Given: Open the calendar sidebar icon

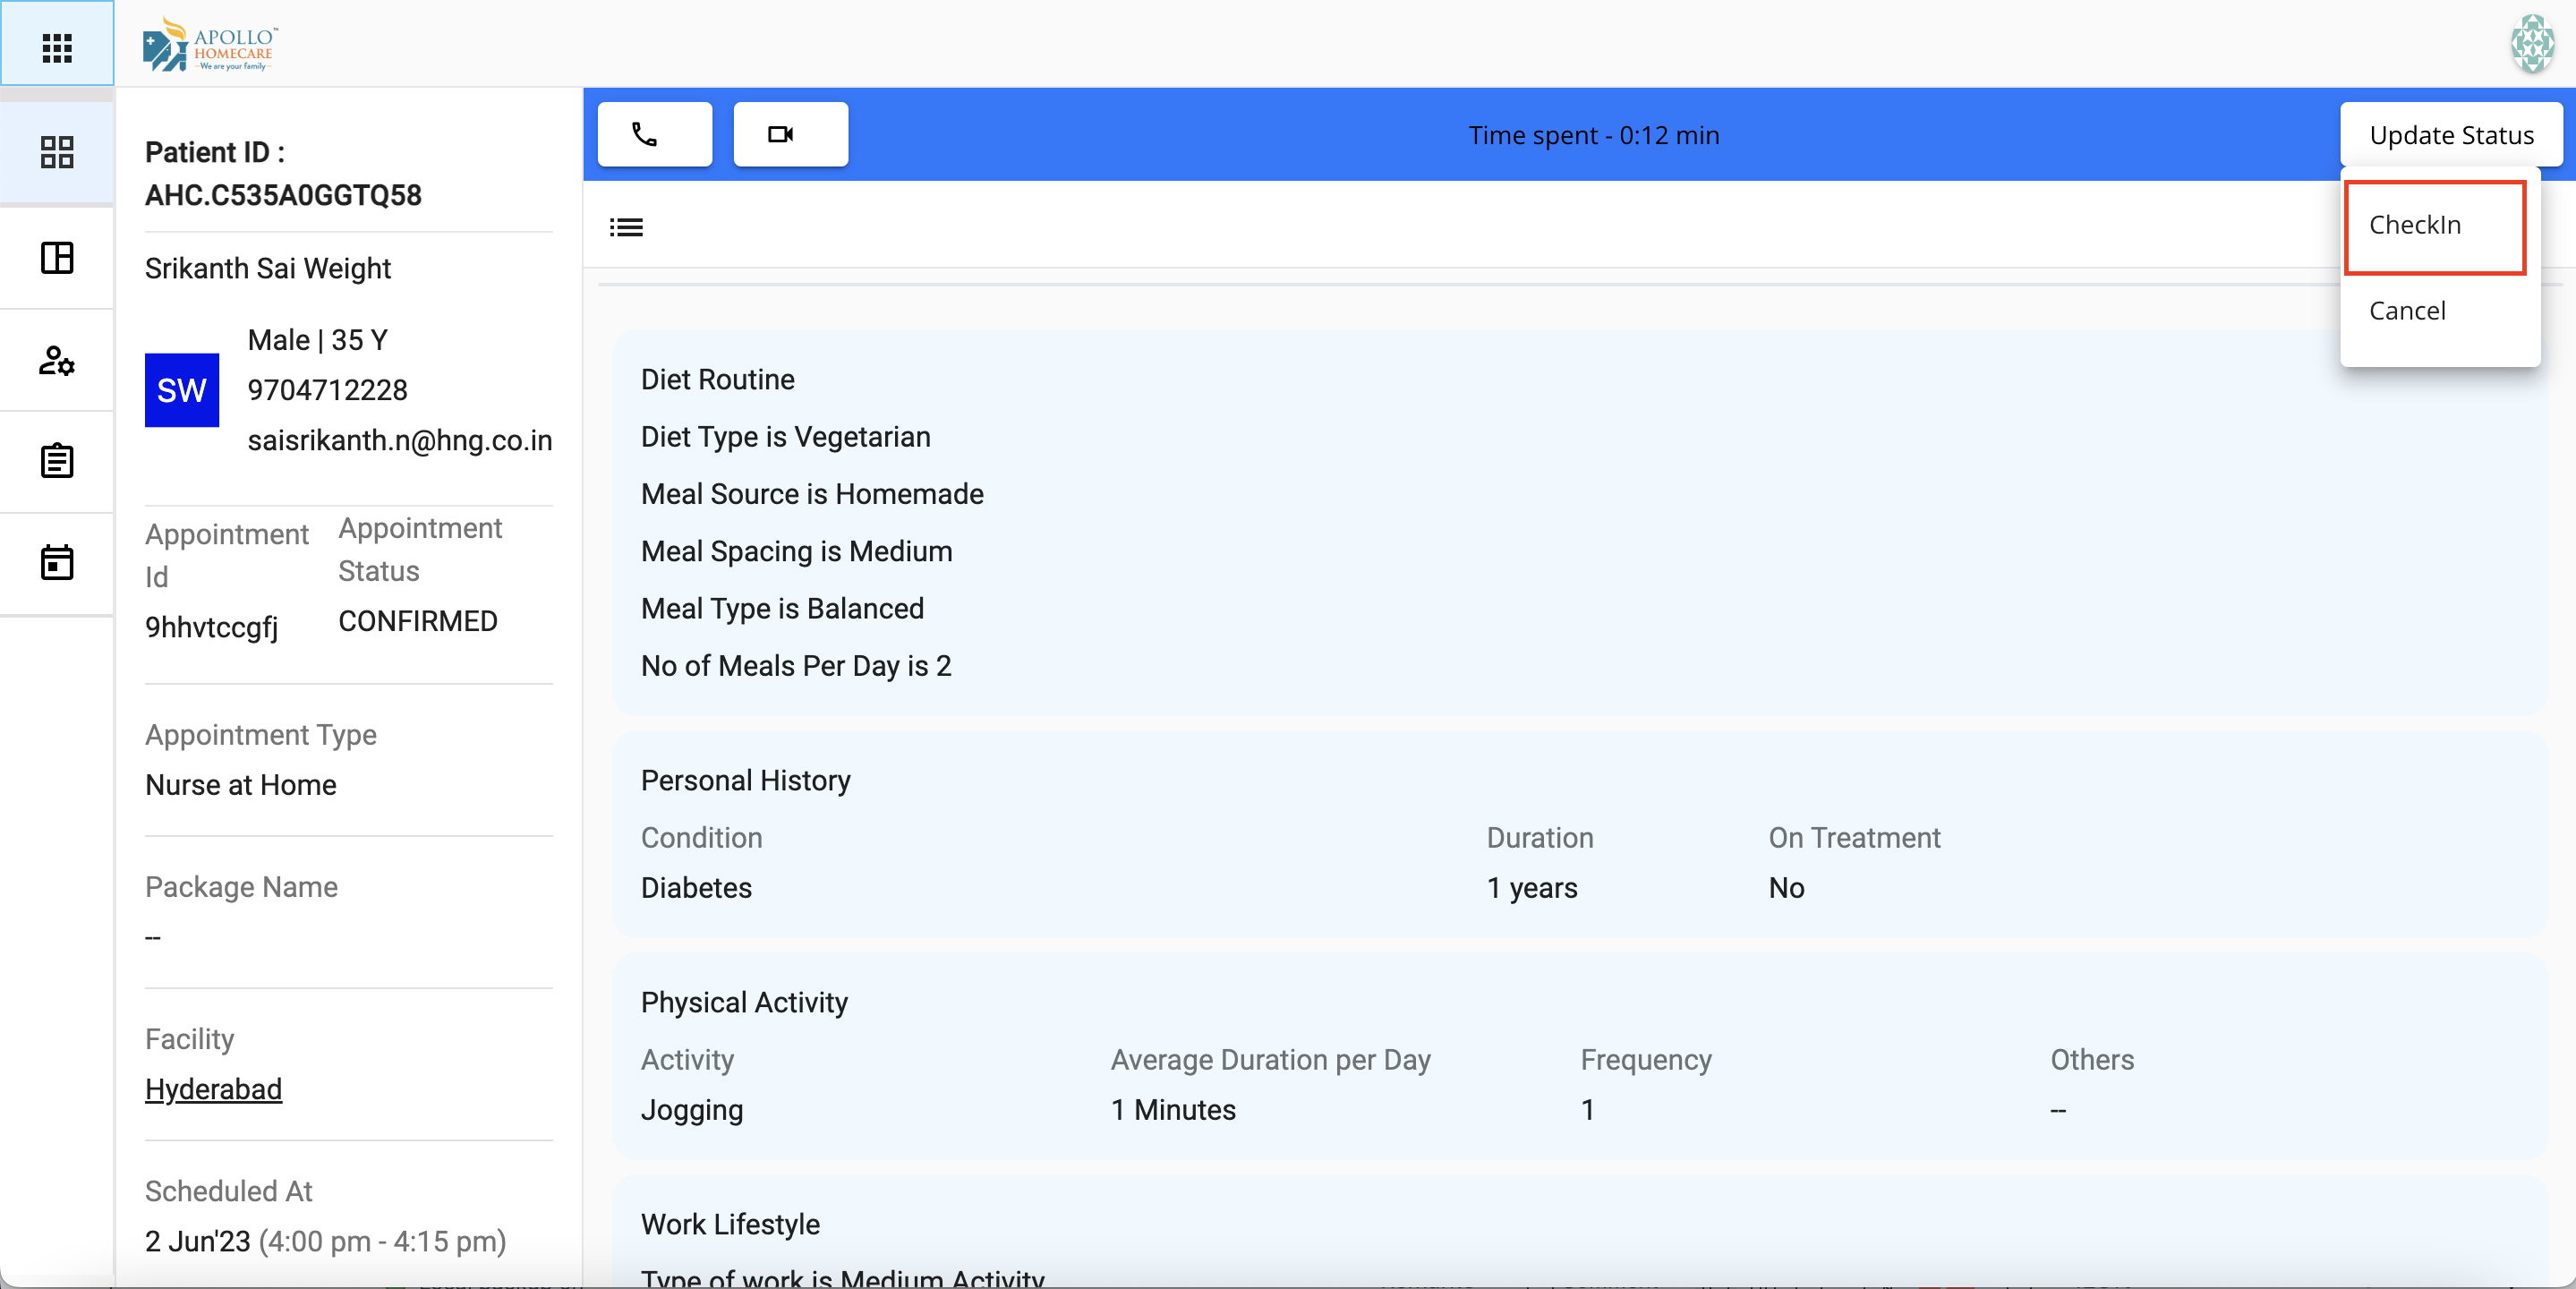Looking at the screenshot, I should coord(57,563).
